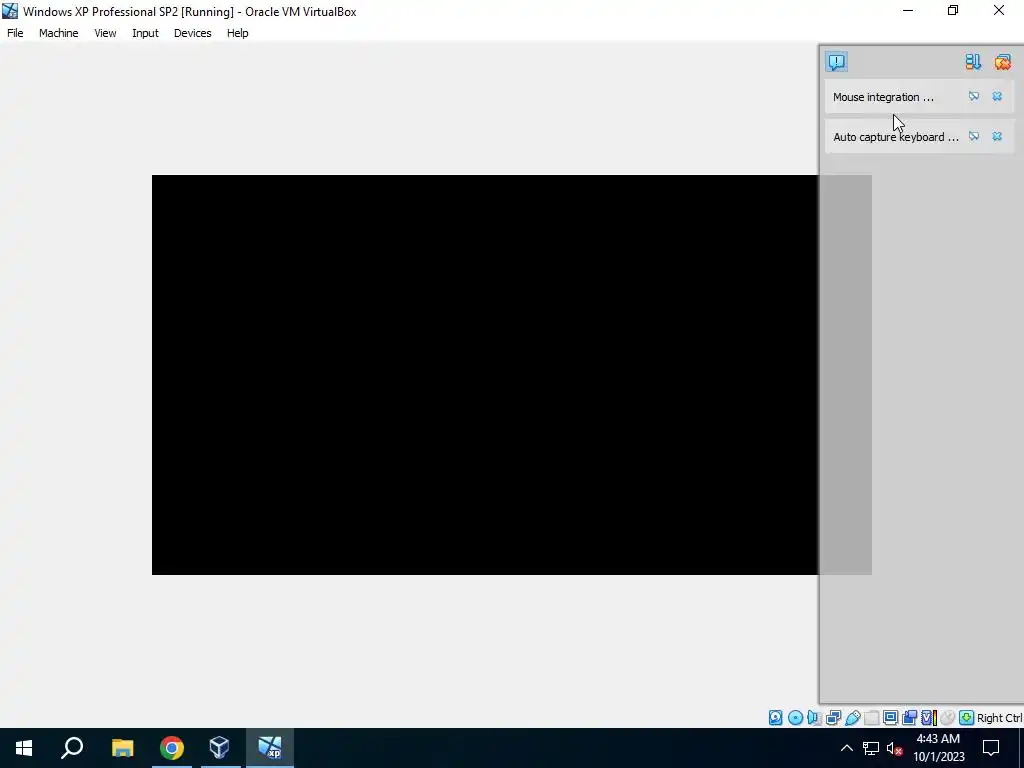The image size is (1024, 768).
Task: Click the USB devices status icon
Action: pyautogui.click(x=852, y=718)
